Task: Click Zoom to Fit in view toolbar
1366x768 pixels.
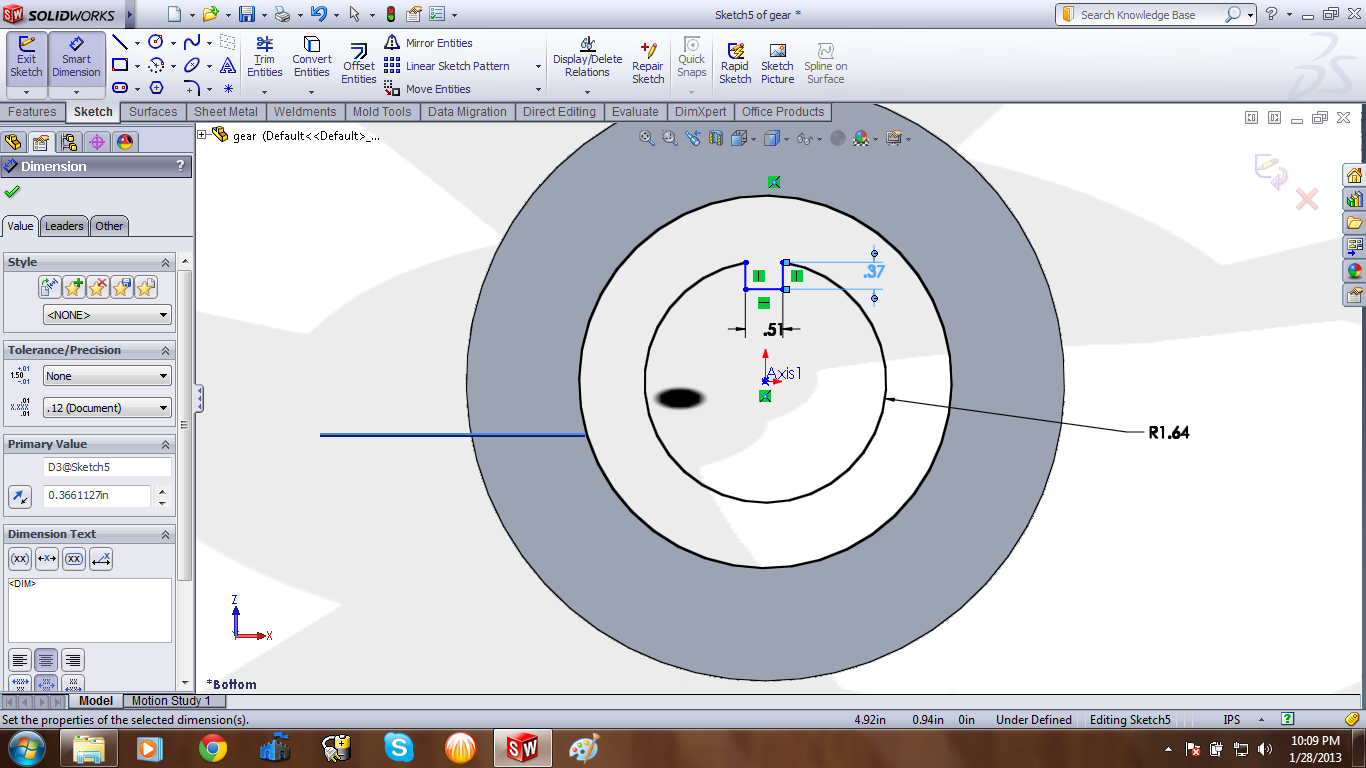Action: (647, 139)
